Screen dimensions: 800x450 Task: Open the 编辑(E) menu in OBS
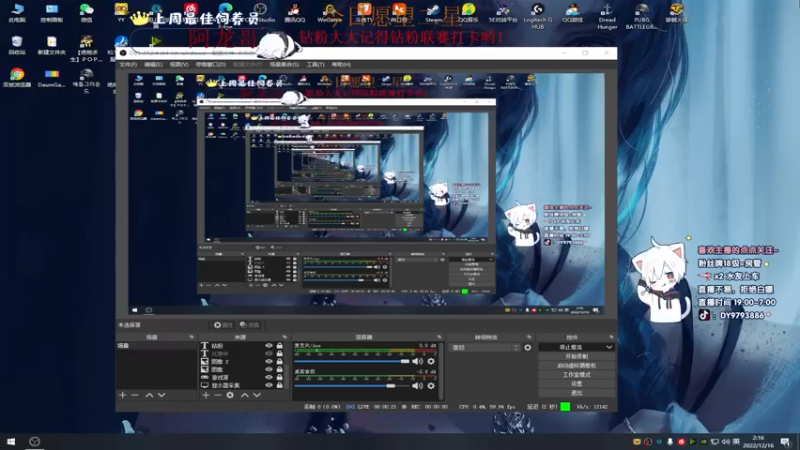(153, 65)
